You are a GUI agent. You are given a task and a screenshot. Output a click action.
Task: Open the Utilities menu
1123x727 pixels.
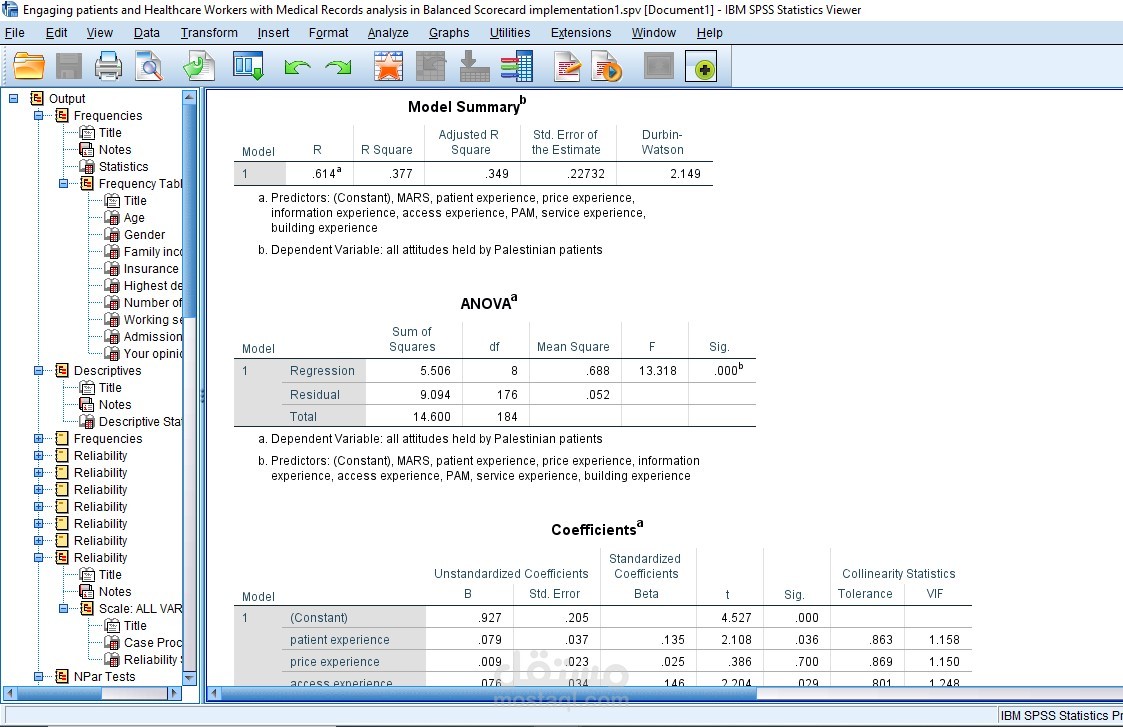tap(510, 32)
